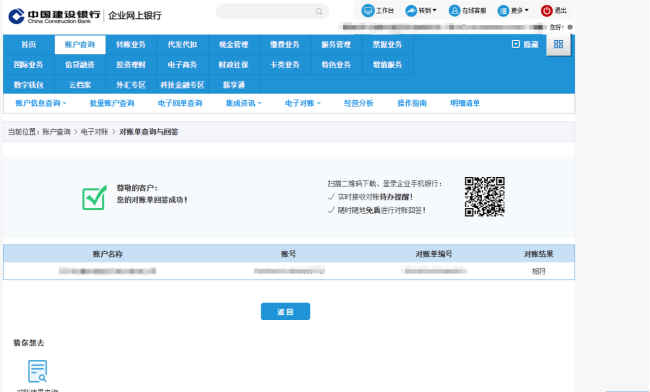Open the 操作指南 link
The width and height of the screenshot is (650, 392).
(412, 103)
